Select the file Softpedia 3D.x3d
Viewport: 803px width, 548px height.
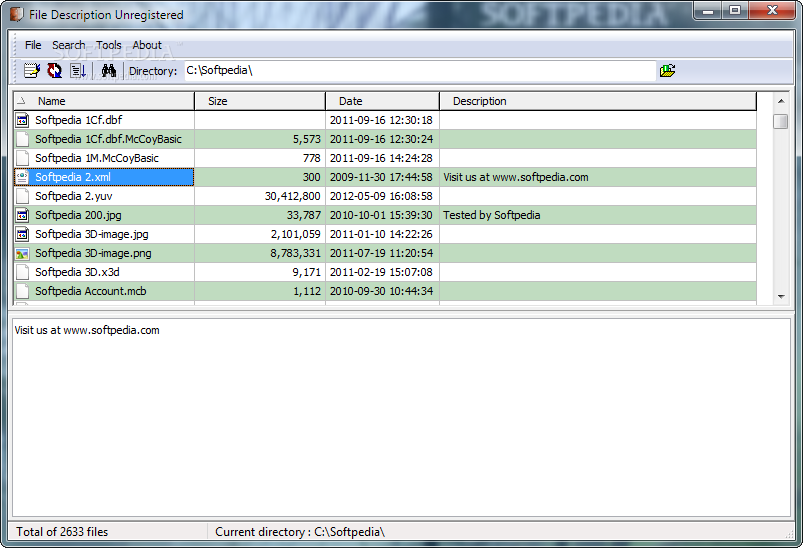77,272
